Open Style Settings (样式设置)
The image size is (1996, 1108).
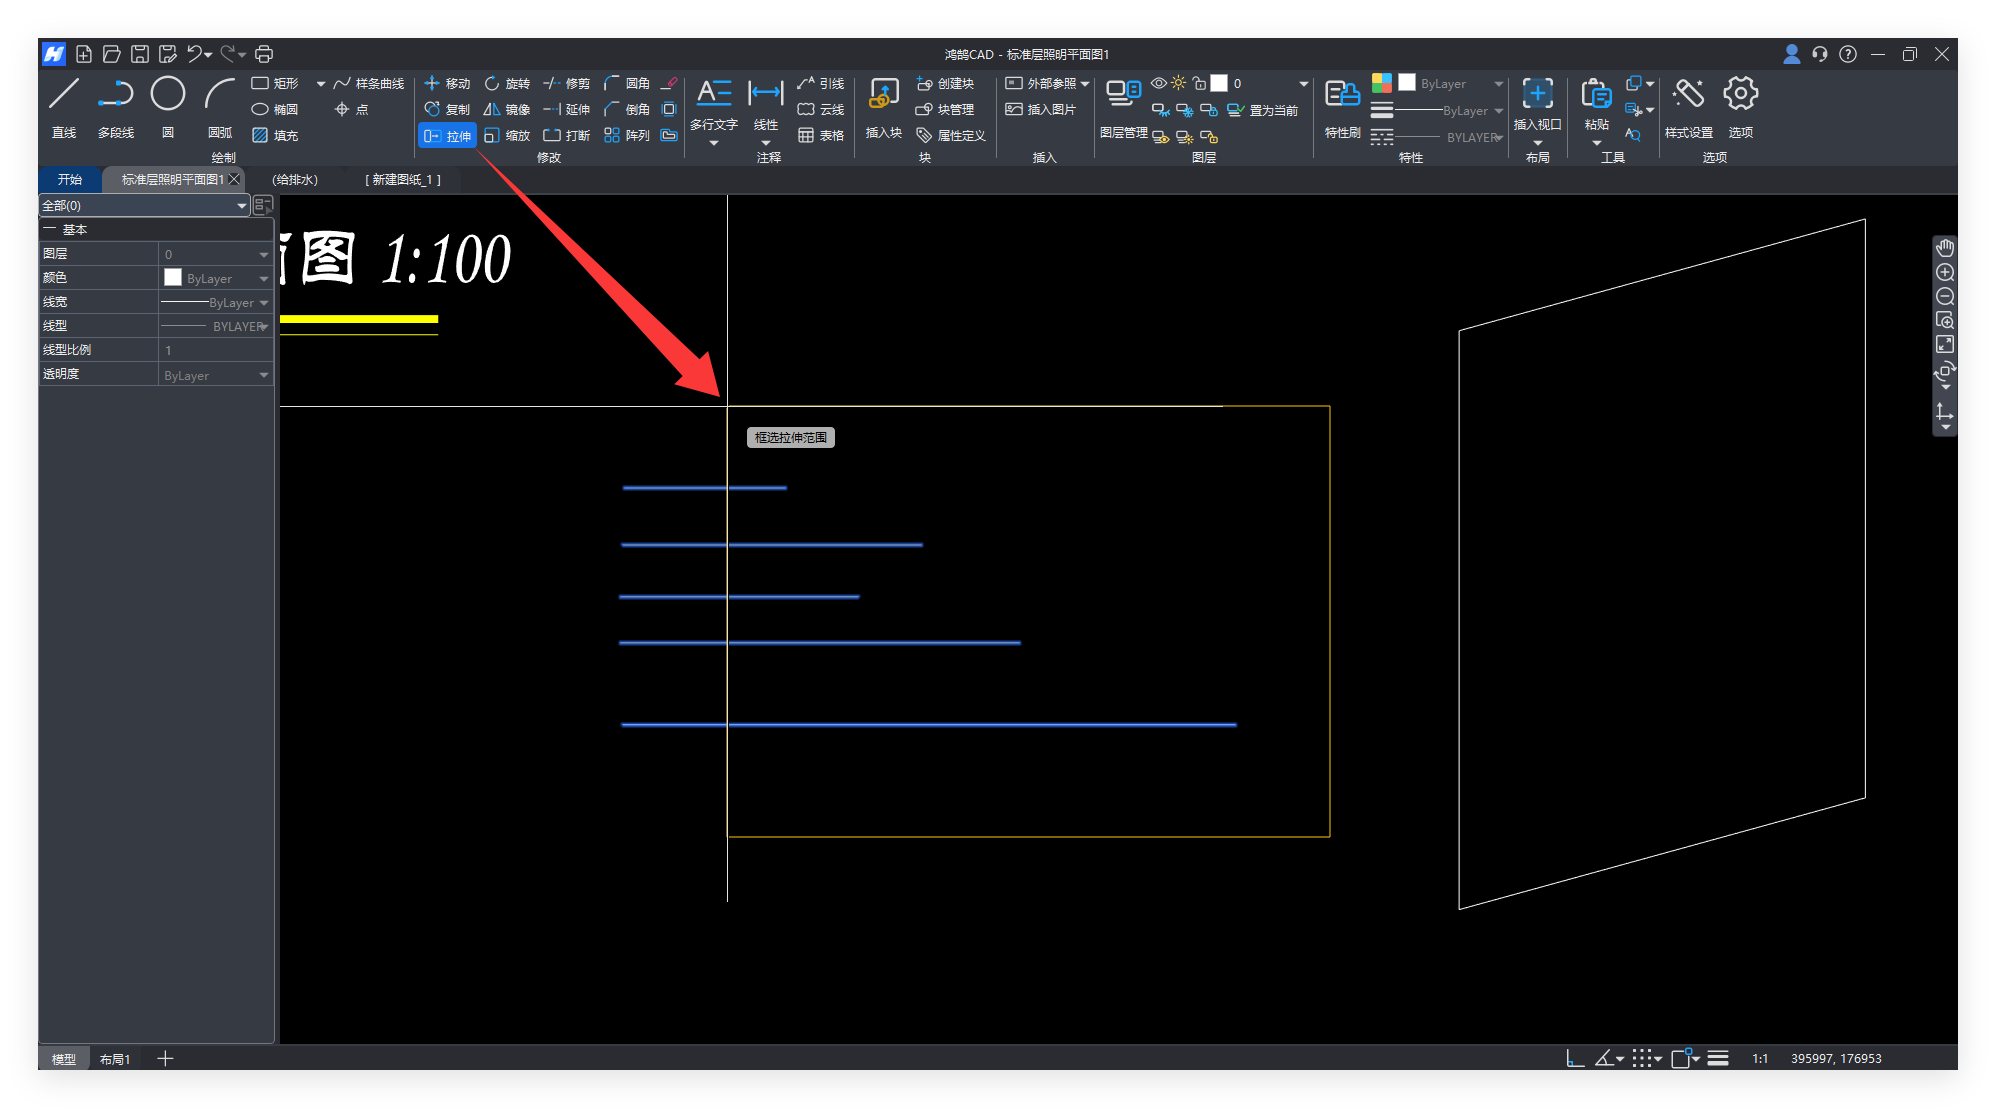tap(1688, 95)
